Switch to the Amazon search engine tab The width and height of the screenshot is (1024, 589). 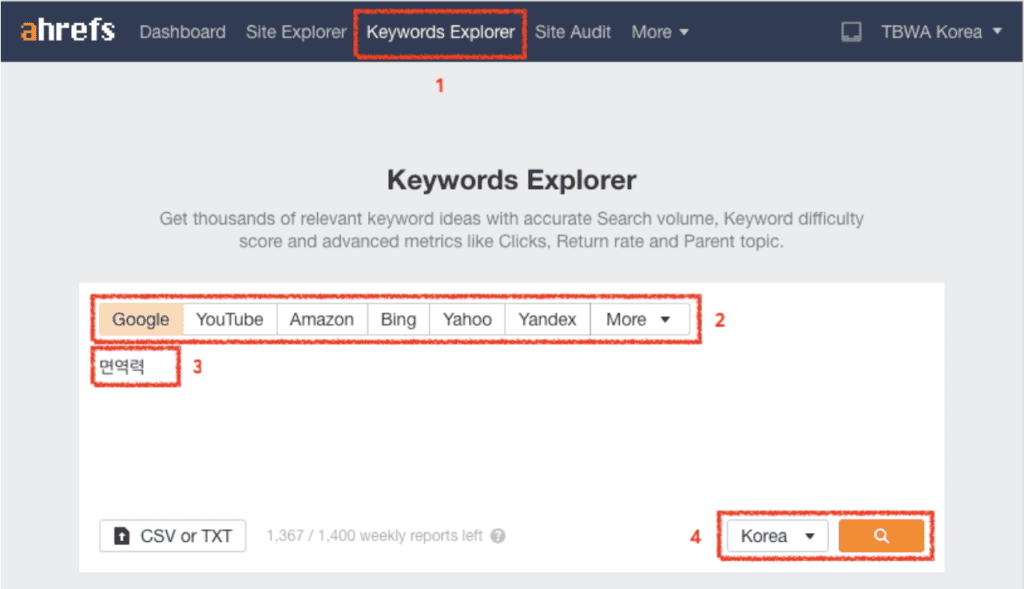click(x=321, y=319)
